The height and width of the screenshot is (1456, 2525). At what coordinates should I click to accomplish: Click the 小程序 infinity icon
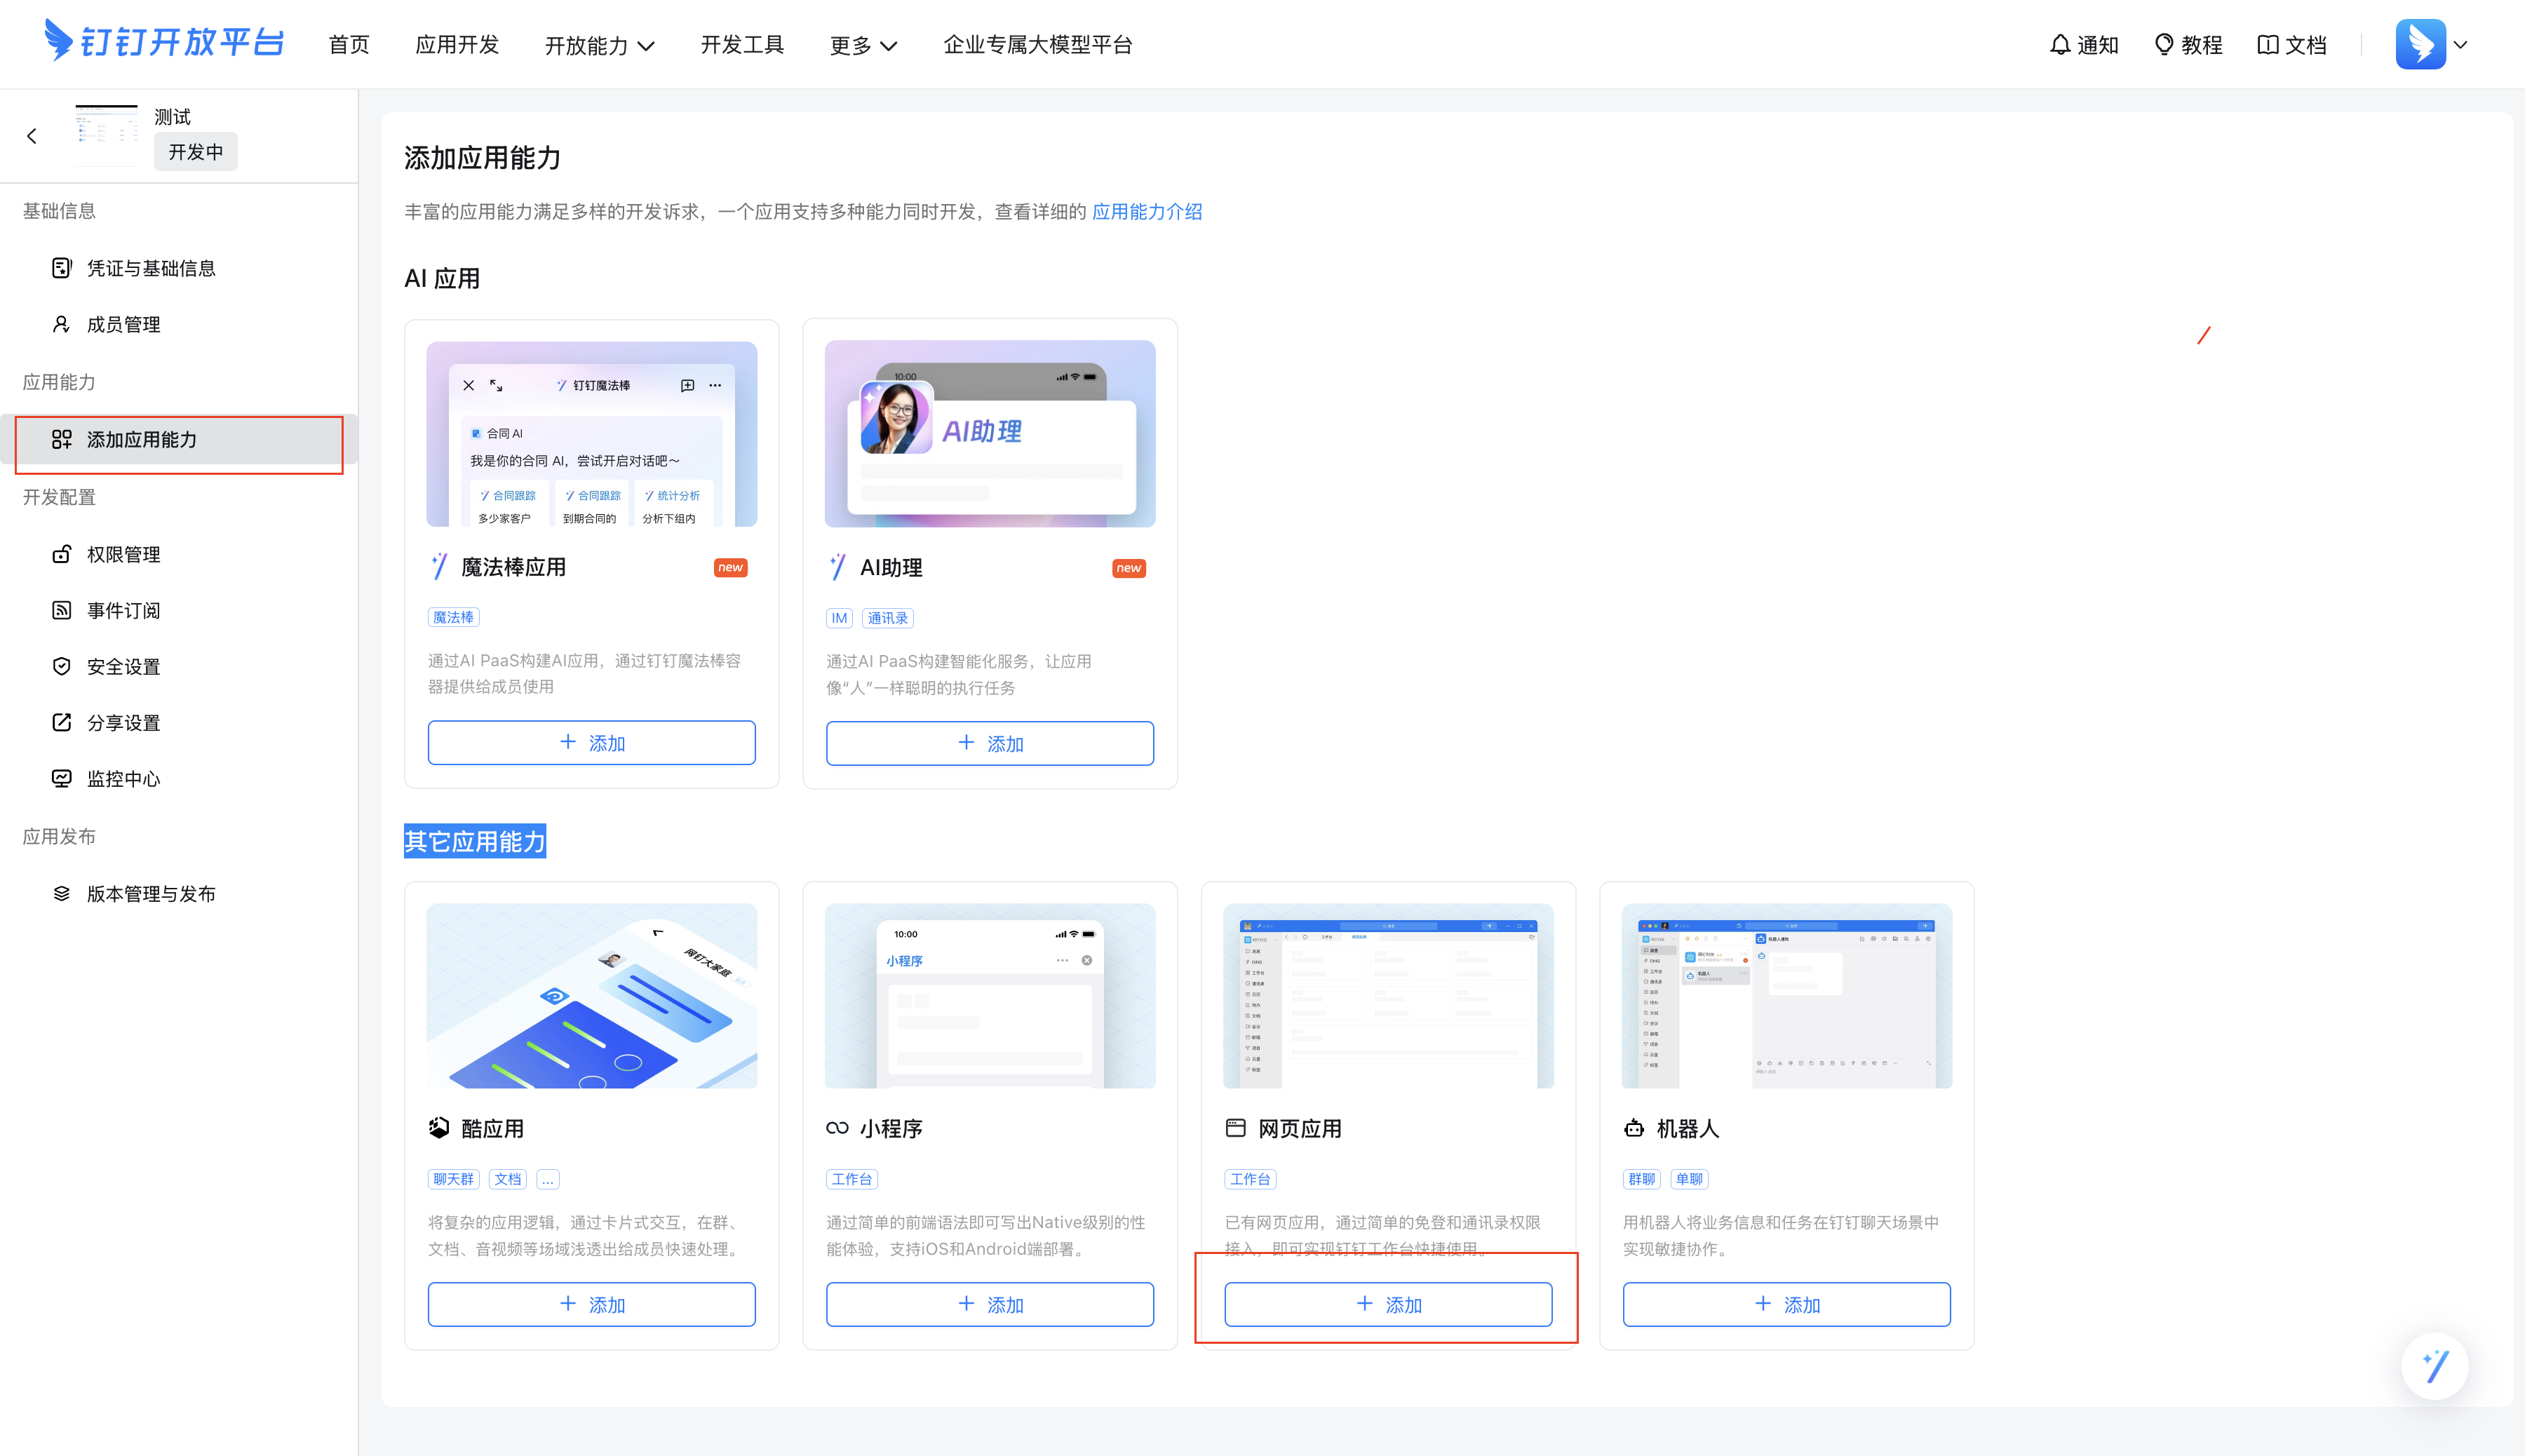[837, 1128]
